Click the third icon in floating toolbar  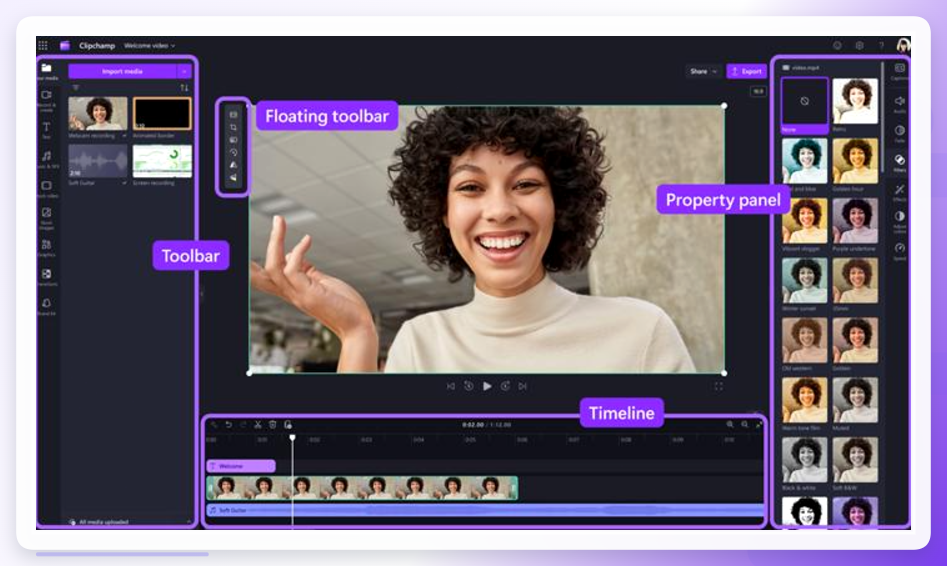coord(233,140)
